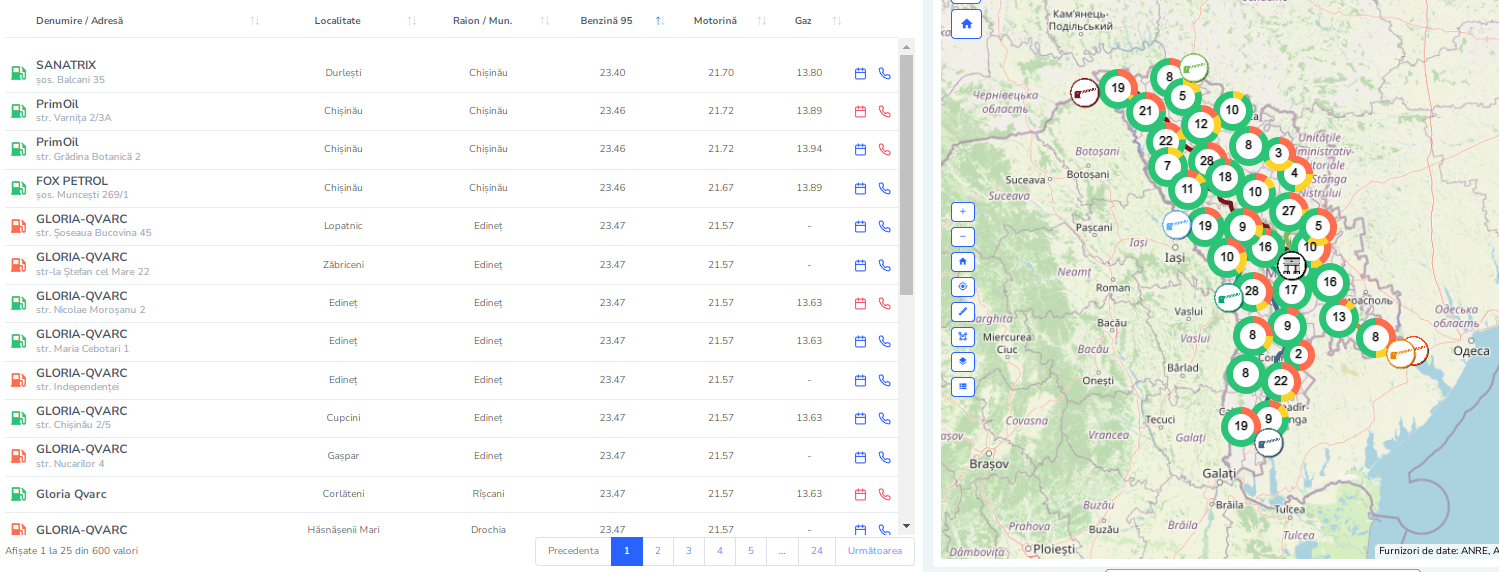Sort table by Localitate column arrows
The width and height of the screenshot is (1499, 572).
(412, 21)
